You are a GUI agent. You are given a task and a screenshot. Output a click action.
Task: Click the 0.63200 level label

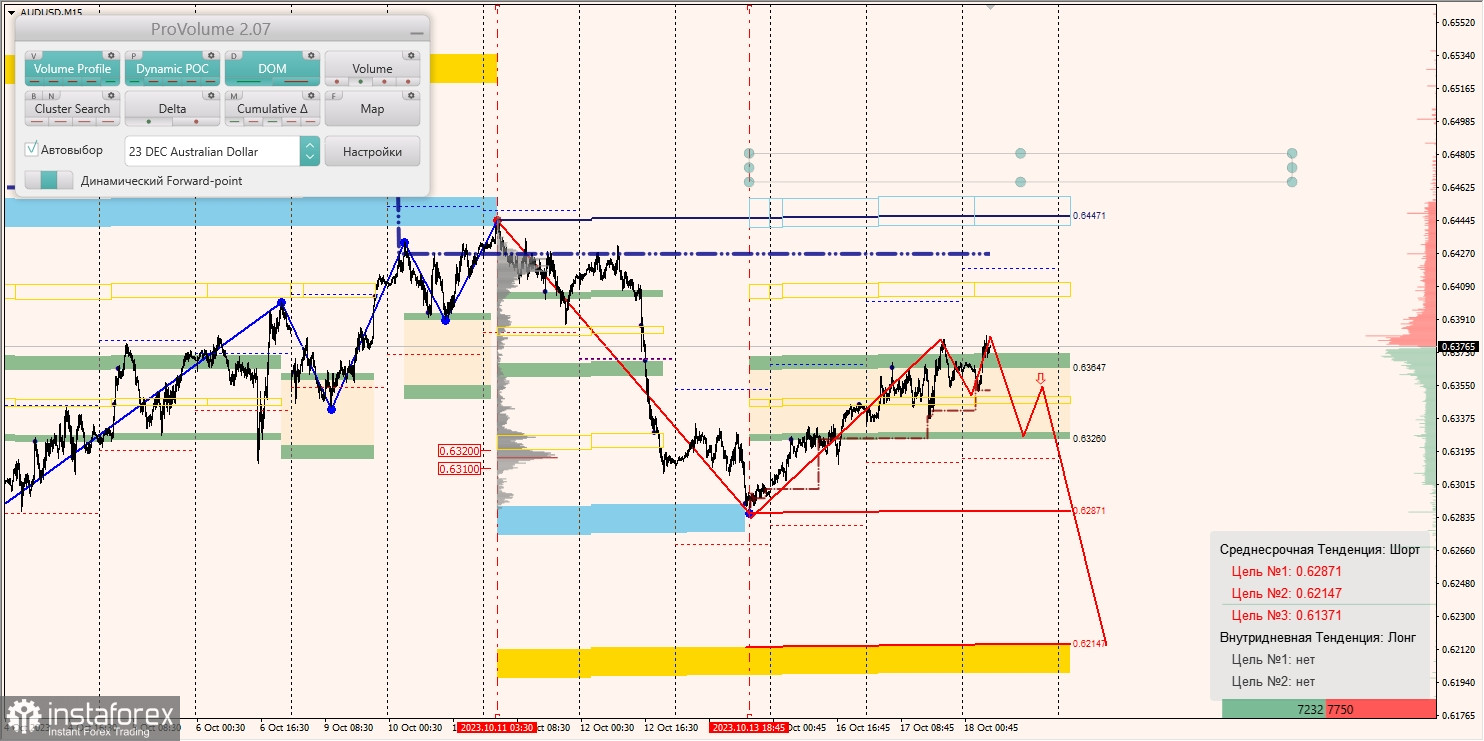(460, 451)
